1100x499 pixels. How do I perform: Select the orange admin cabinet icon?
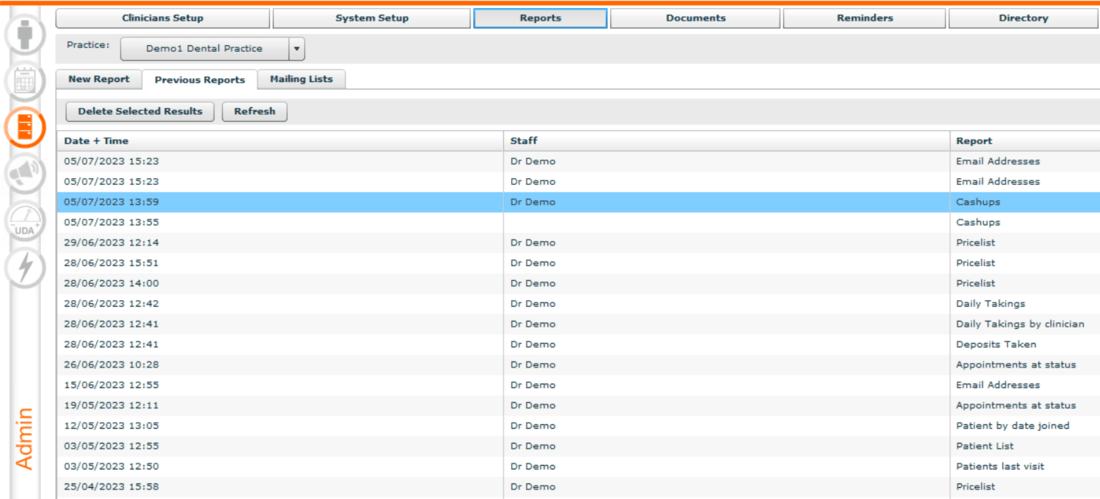coord(25,129)
